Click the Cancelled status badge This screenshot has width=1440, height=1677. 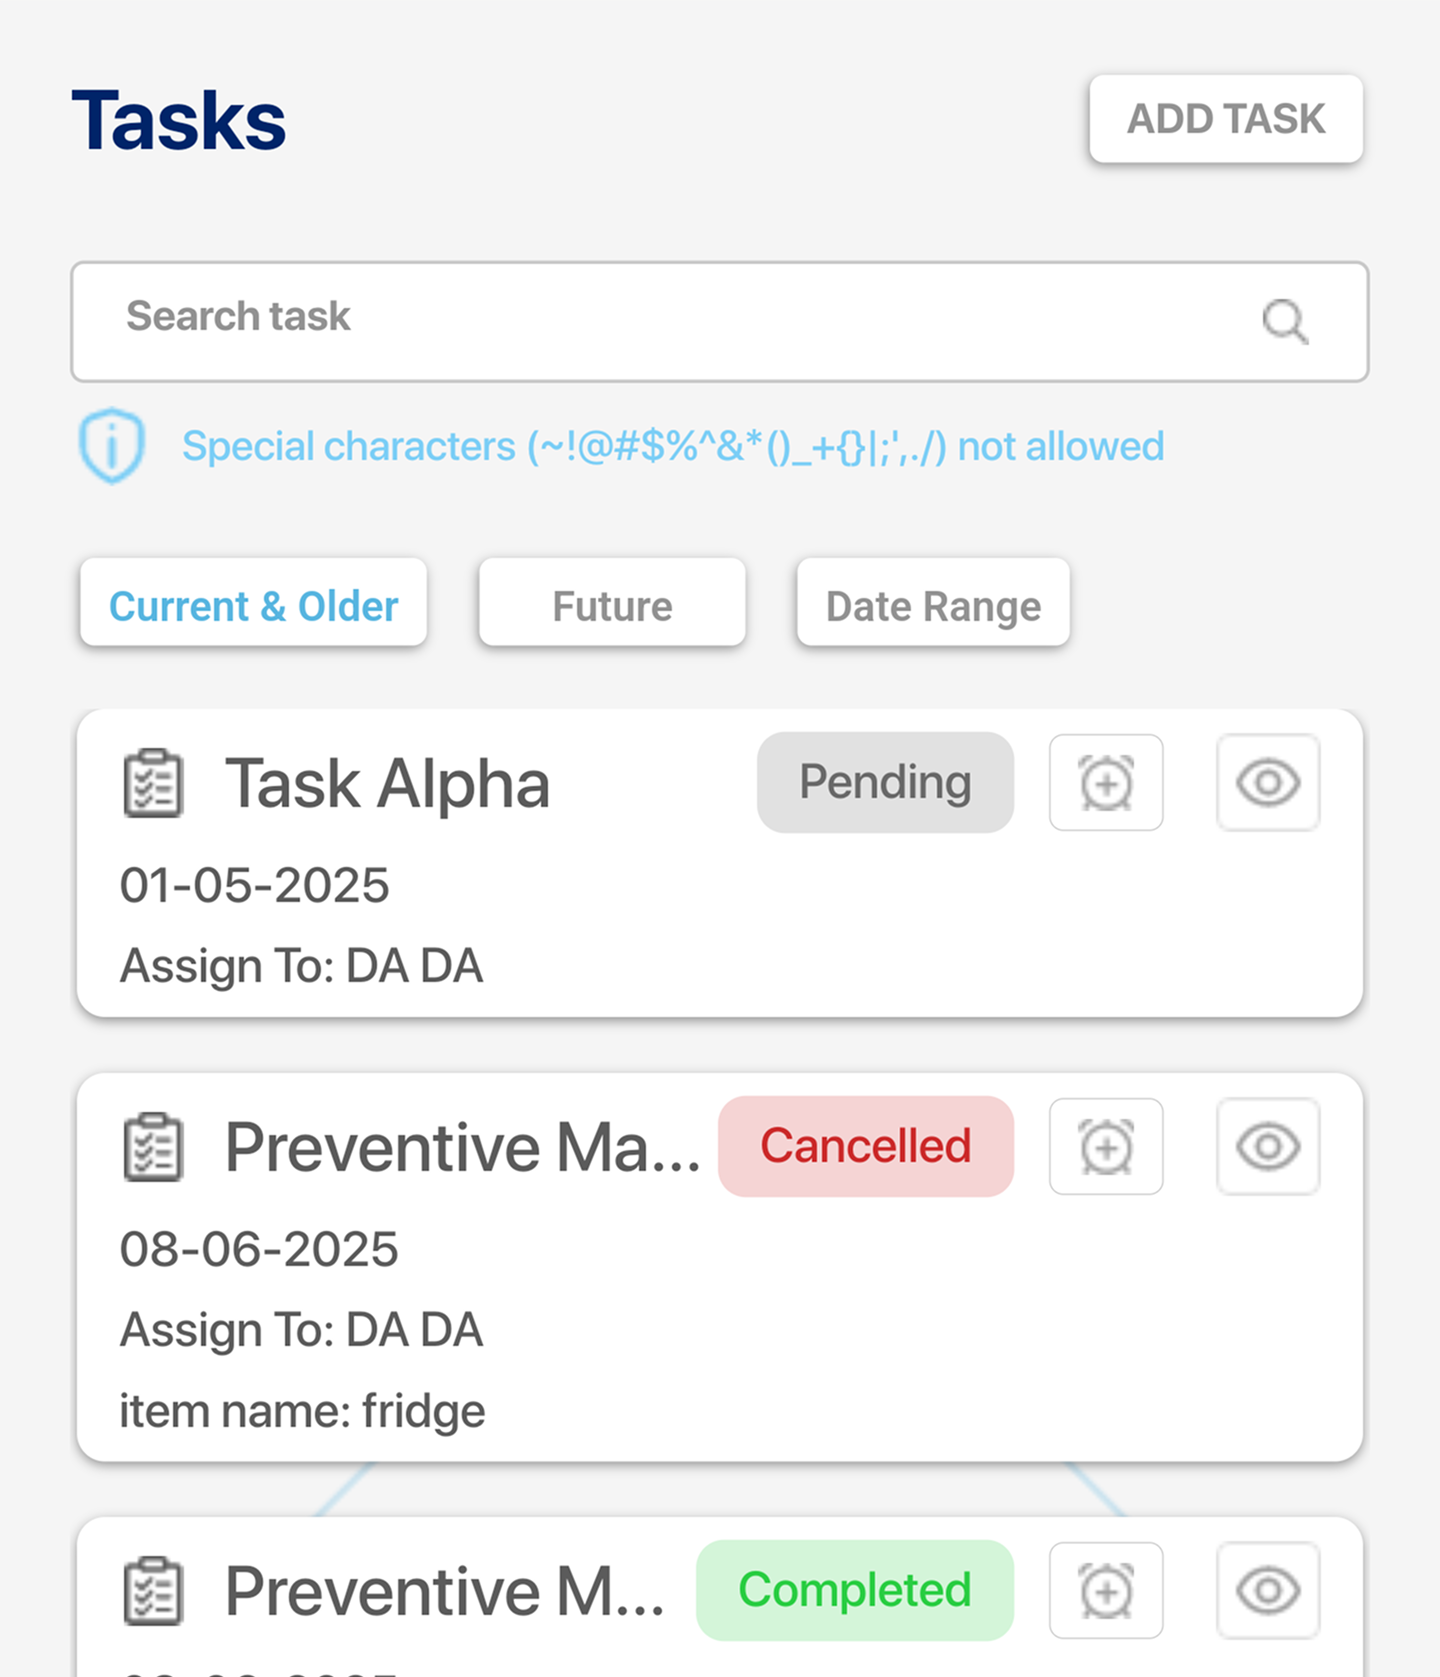(866, 1146)
